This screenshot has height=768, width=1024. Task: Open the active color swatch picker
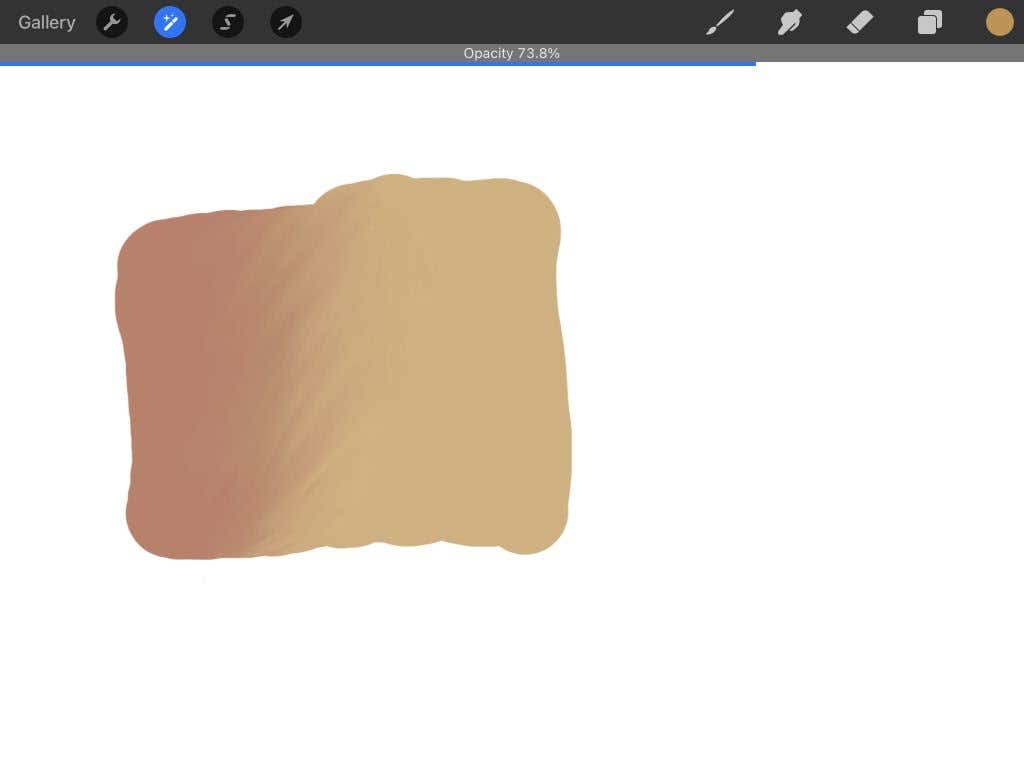point(1000,22)
